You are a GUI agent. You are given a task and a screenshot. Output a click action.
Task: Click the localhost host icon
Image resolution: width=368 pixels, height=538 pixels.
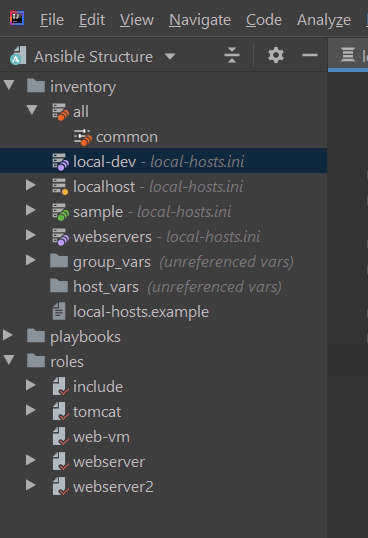pos(60,187)
